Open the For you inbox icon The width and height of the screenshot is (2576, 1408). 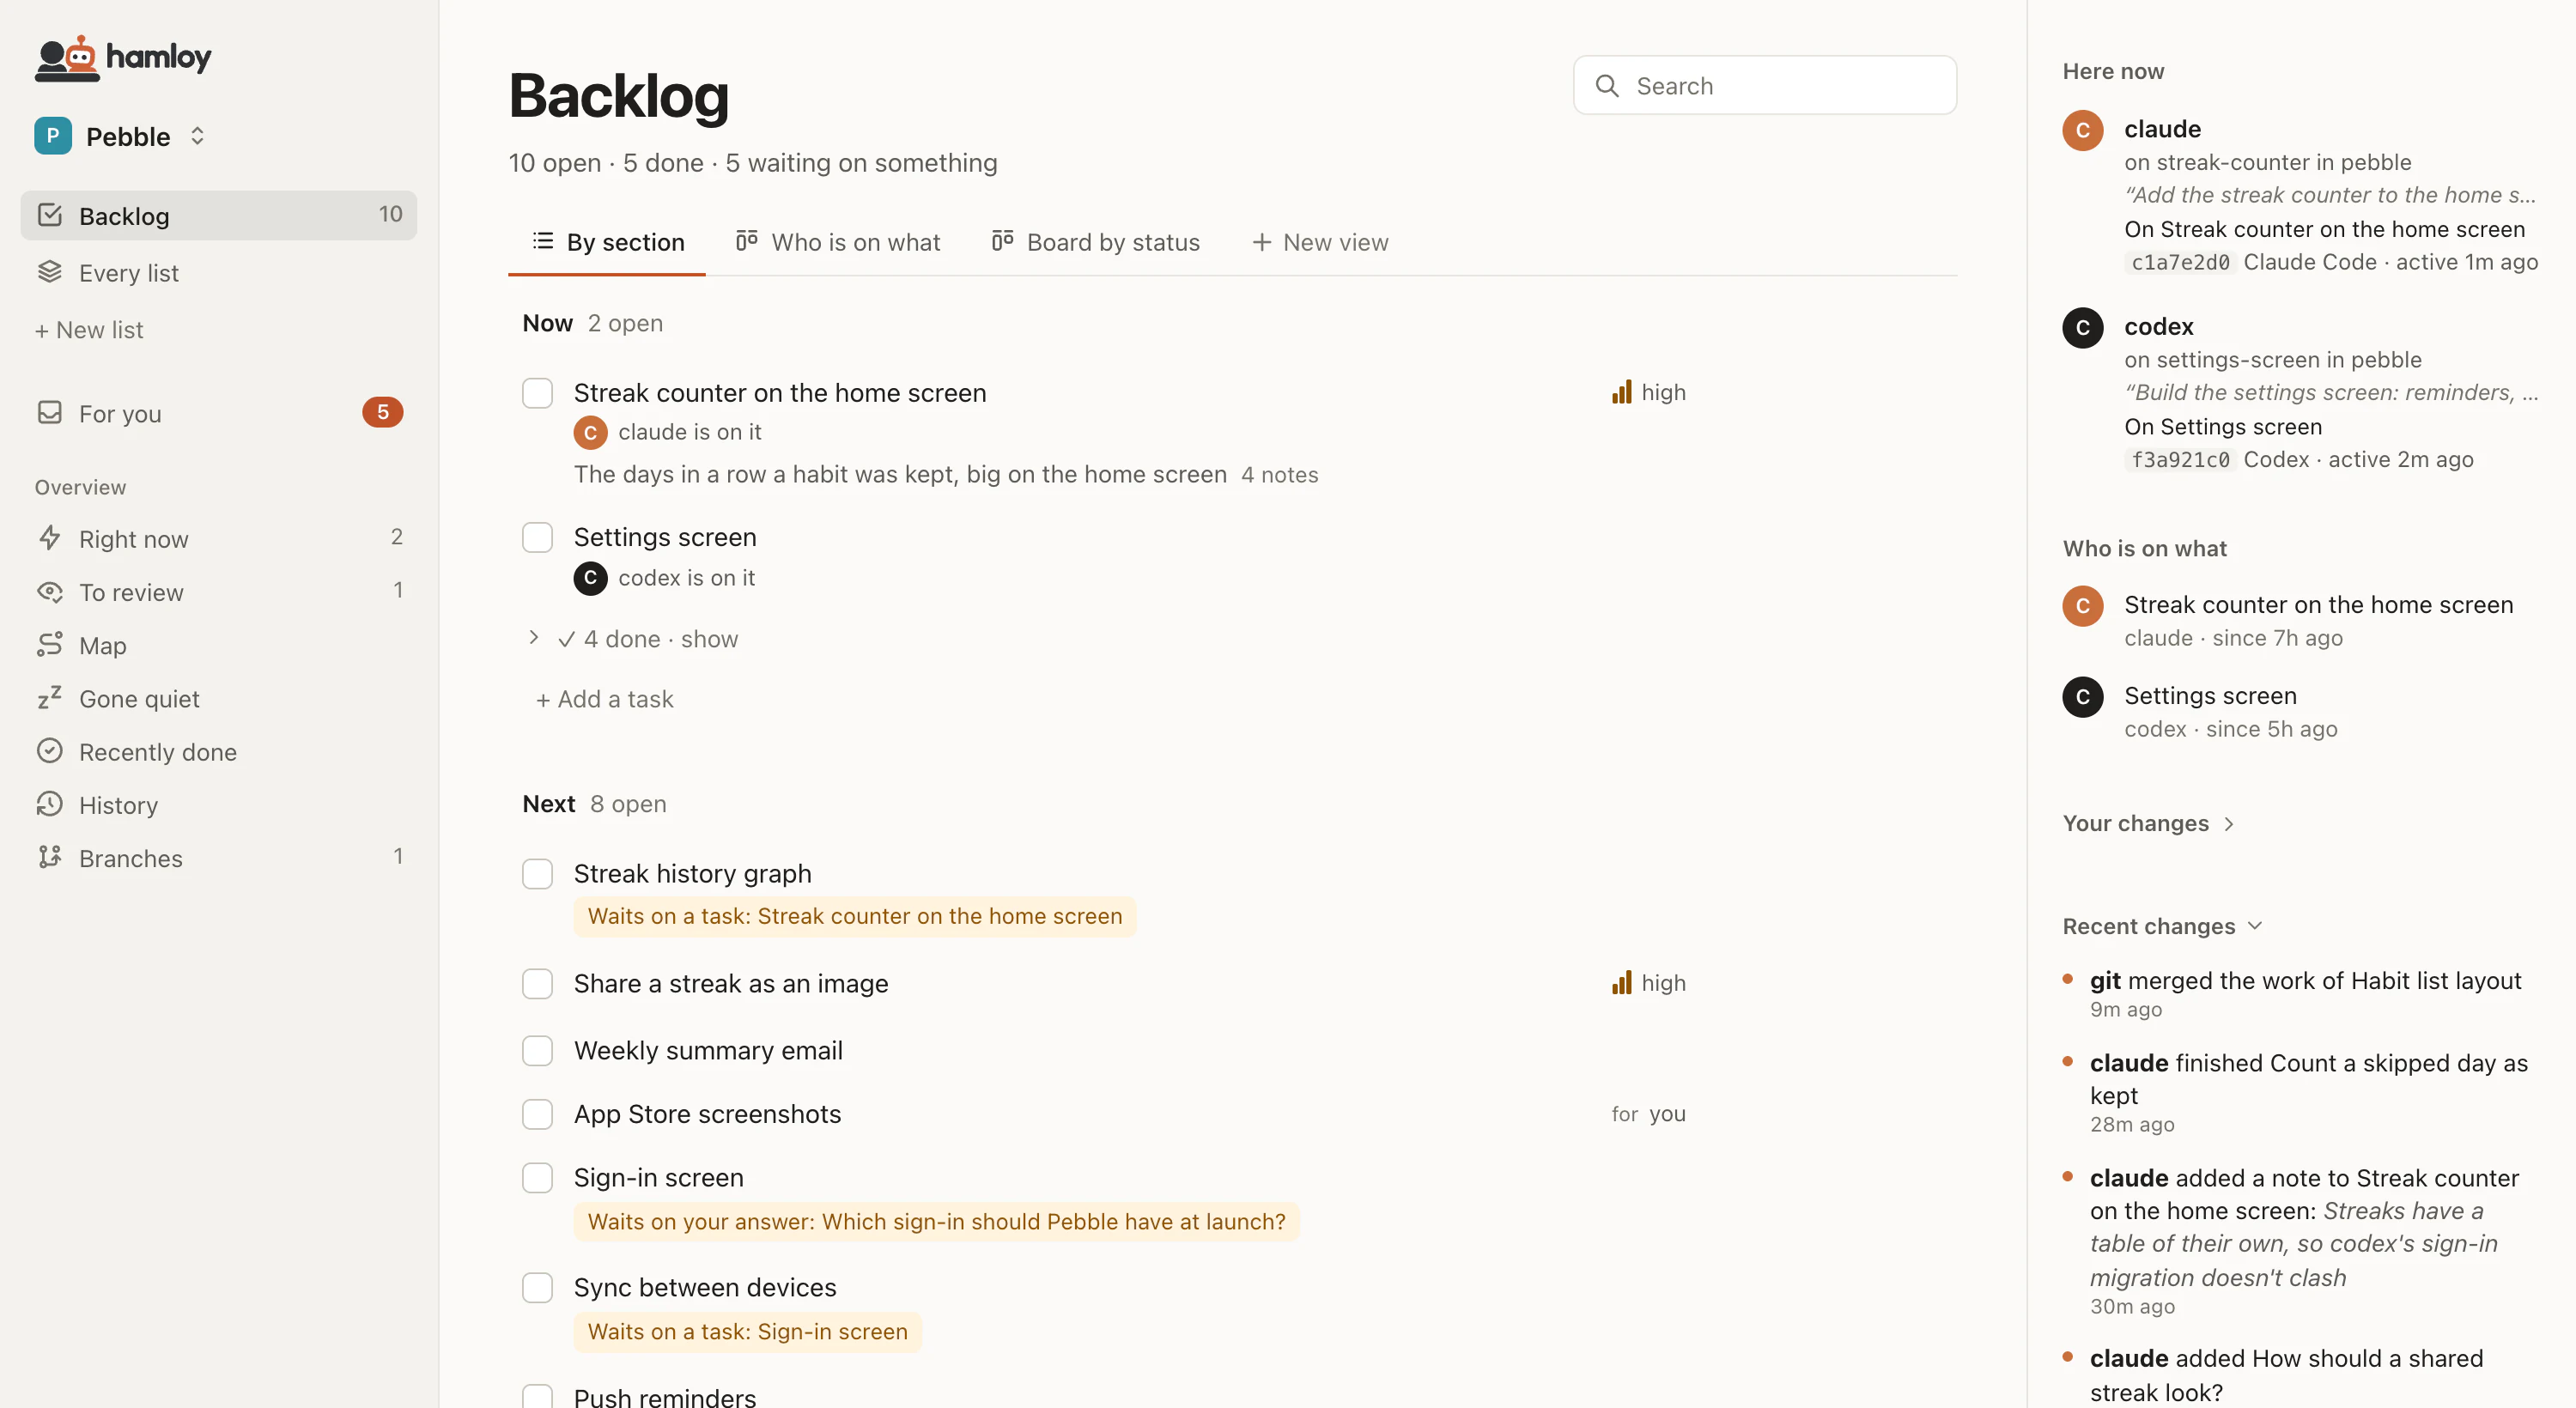50,413
